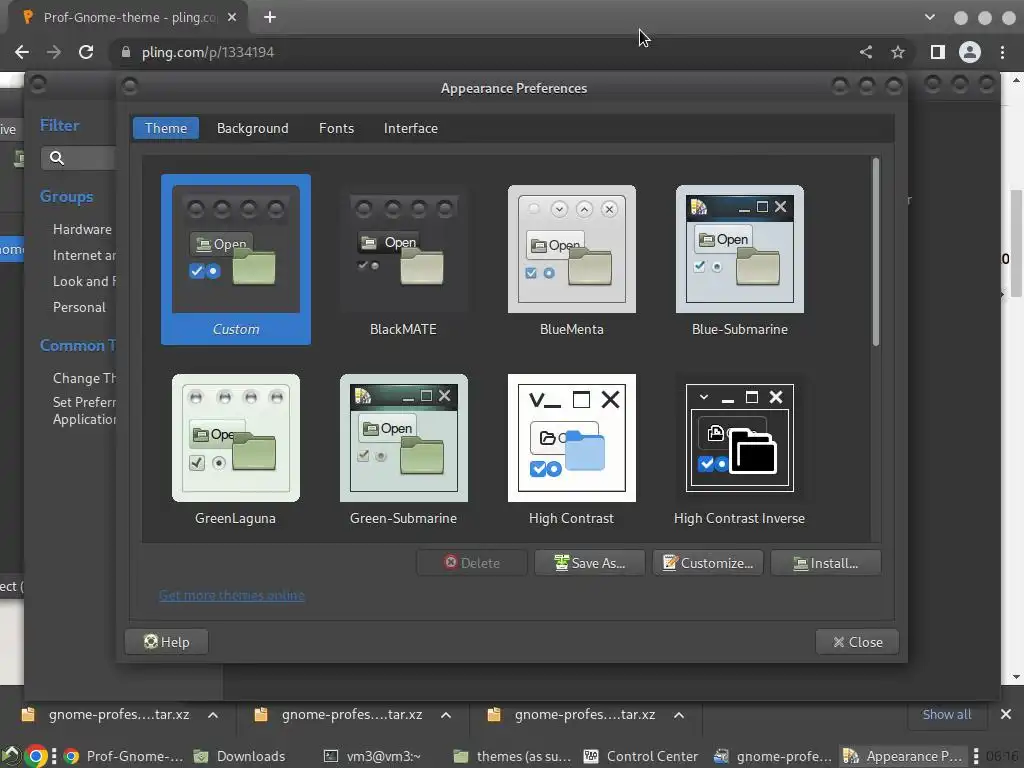
Task: Click the disabled Delete button
Action: coord(472,563)
